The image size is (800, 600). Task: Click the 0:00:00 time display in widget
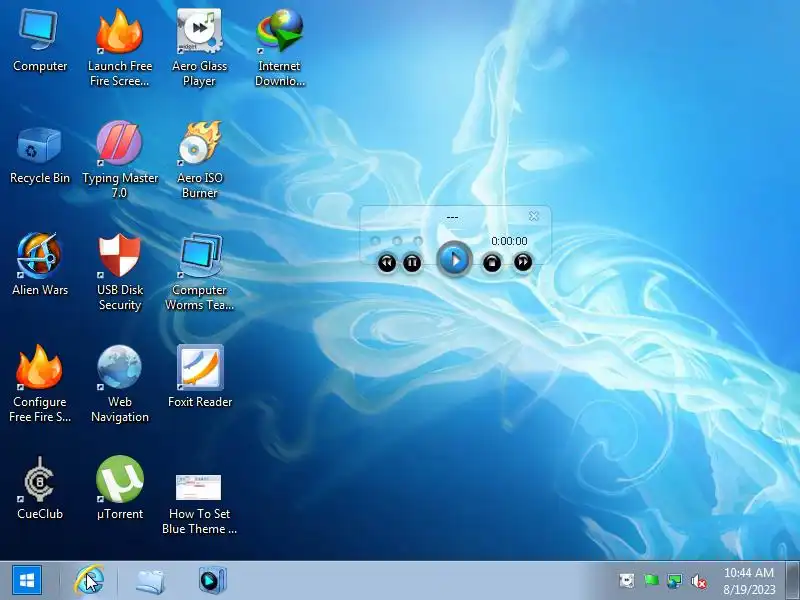[x=509, y=241]
